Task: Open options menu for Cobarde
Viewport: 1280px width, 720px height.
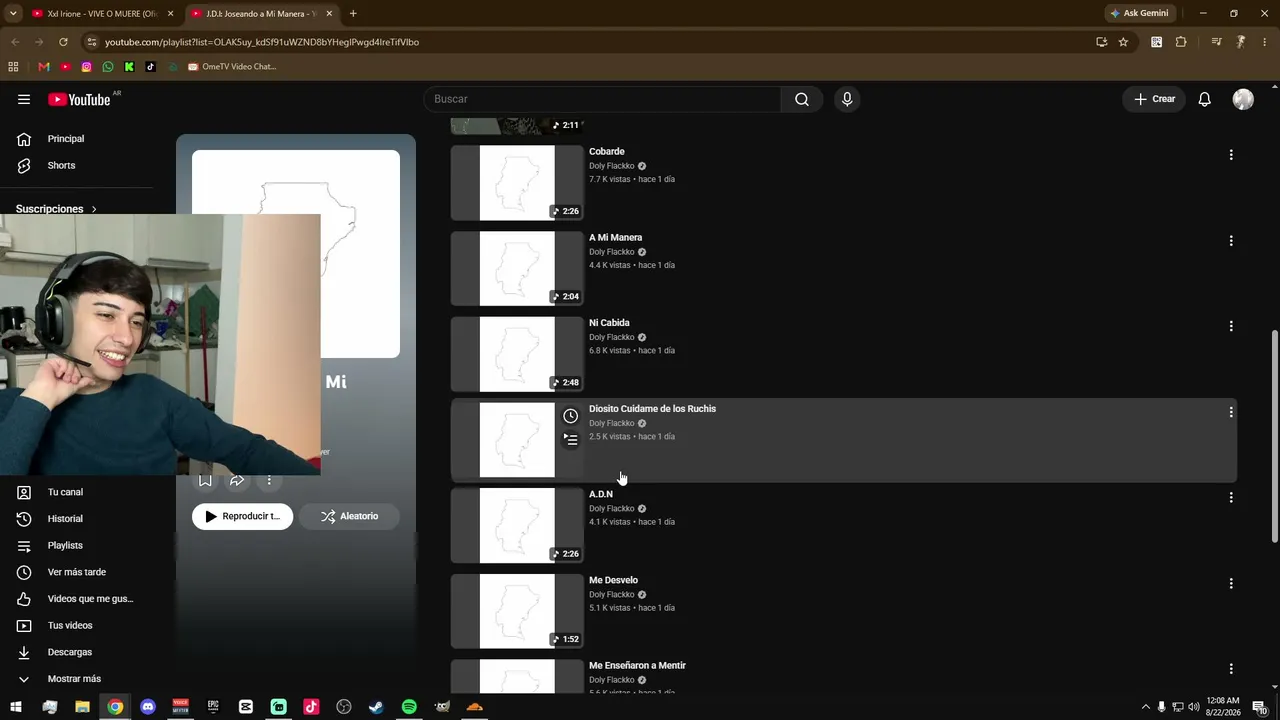Action: (1231, 155)
